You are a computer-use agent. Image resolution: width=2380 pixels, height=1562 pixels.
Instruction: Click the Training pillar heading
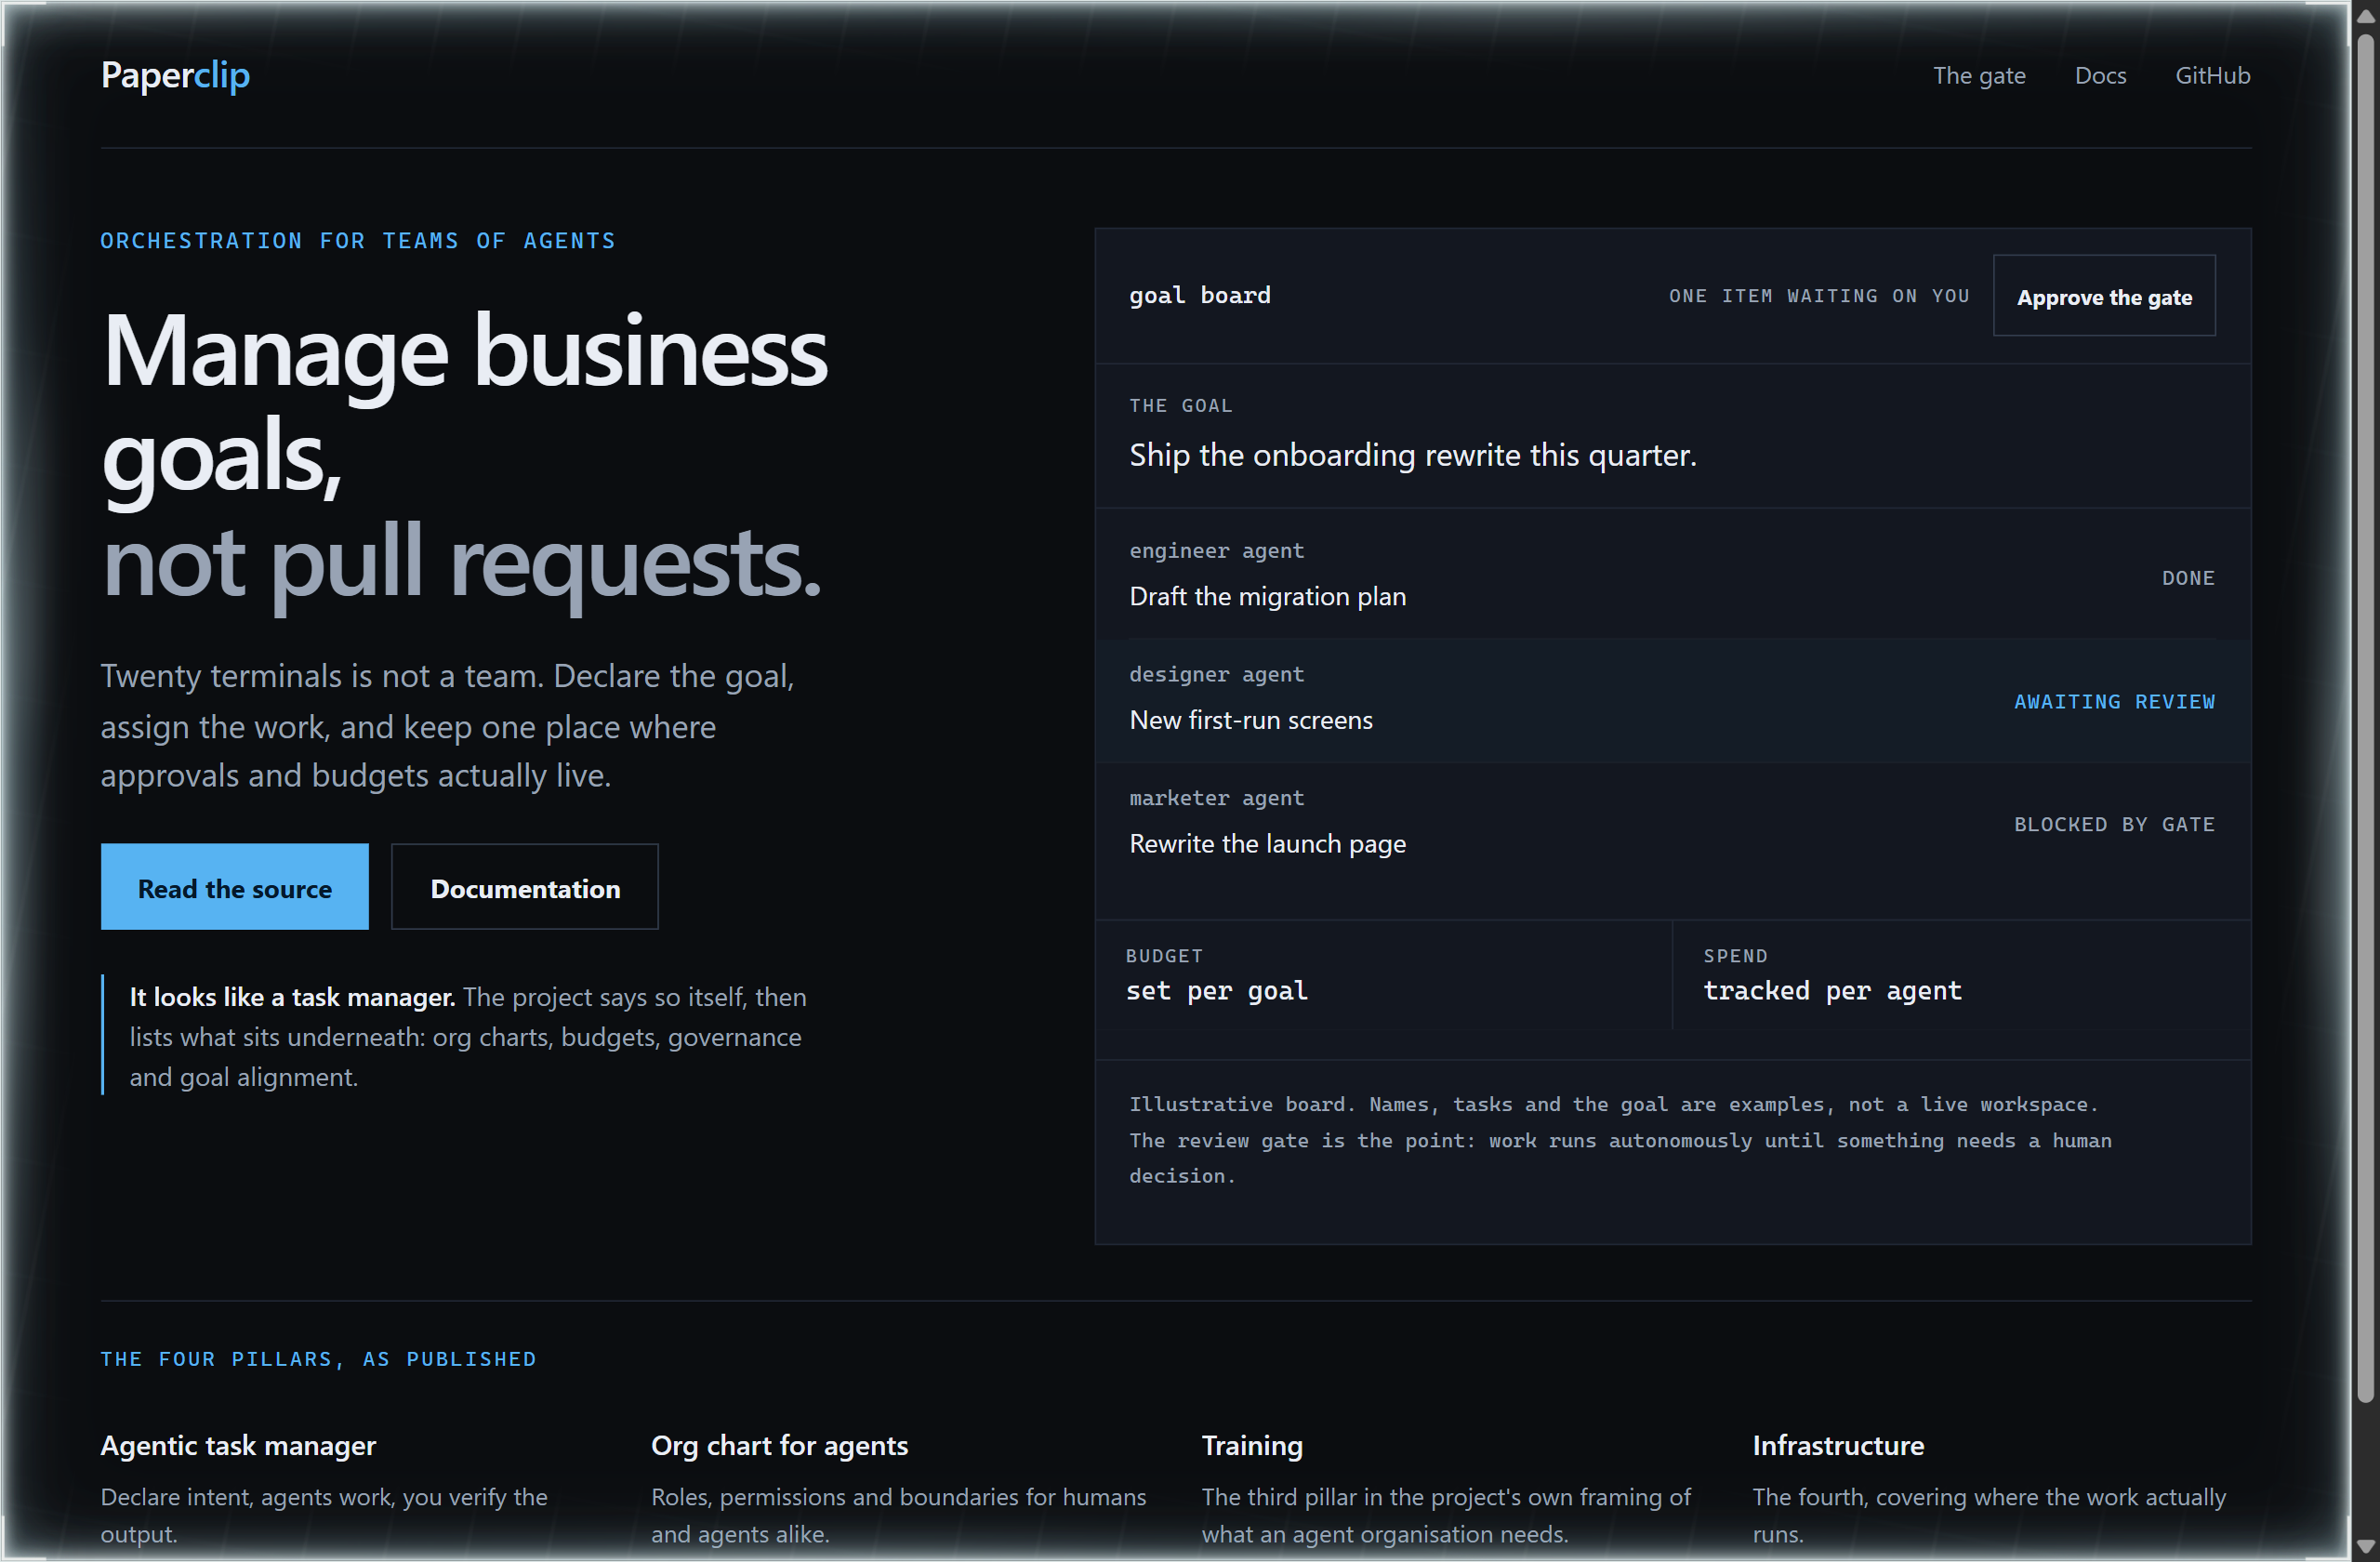(x=1252, y=1446)
